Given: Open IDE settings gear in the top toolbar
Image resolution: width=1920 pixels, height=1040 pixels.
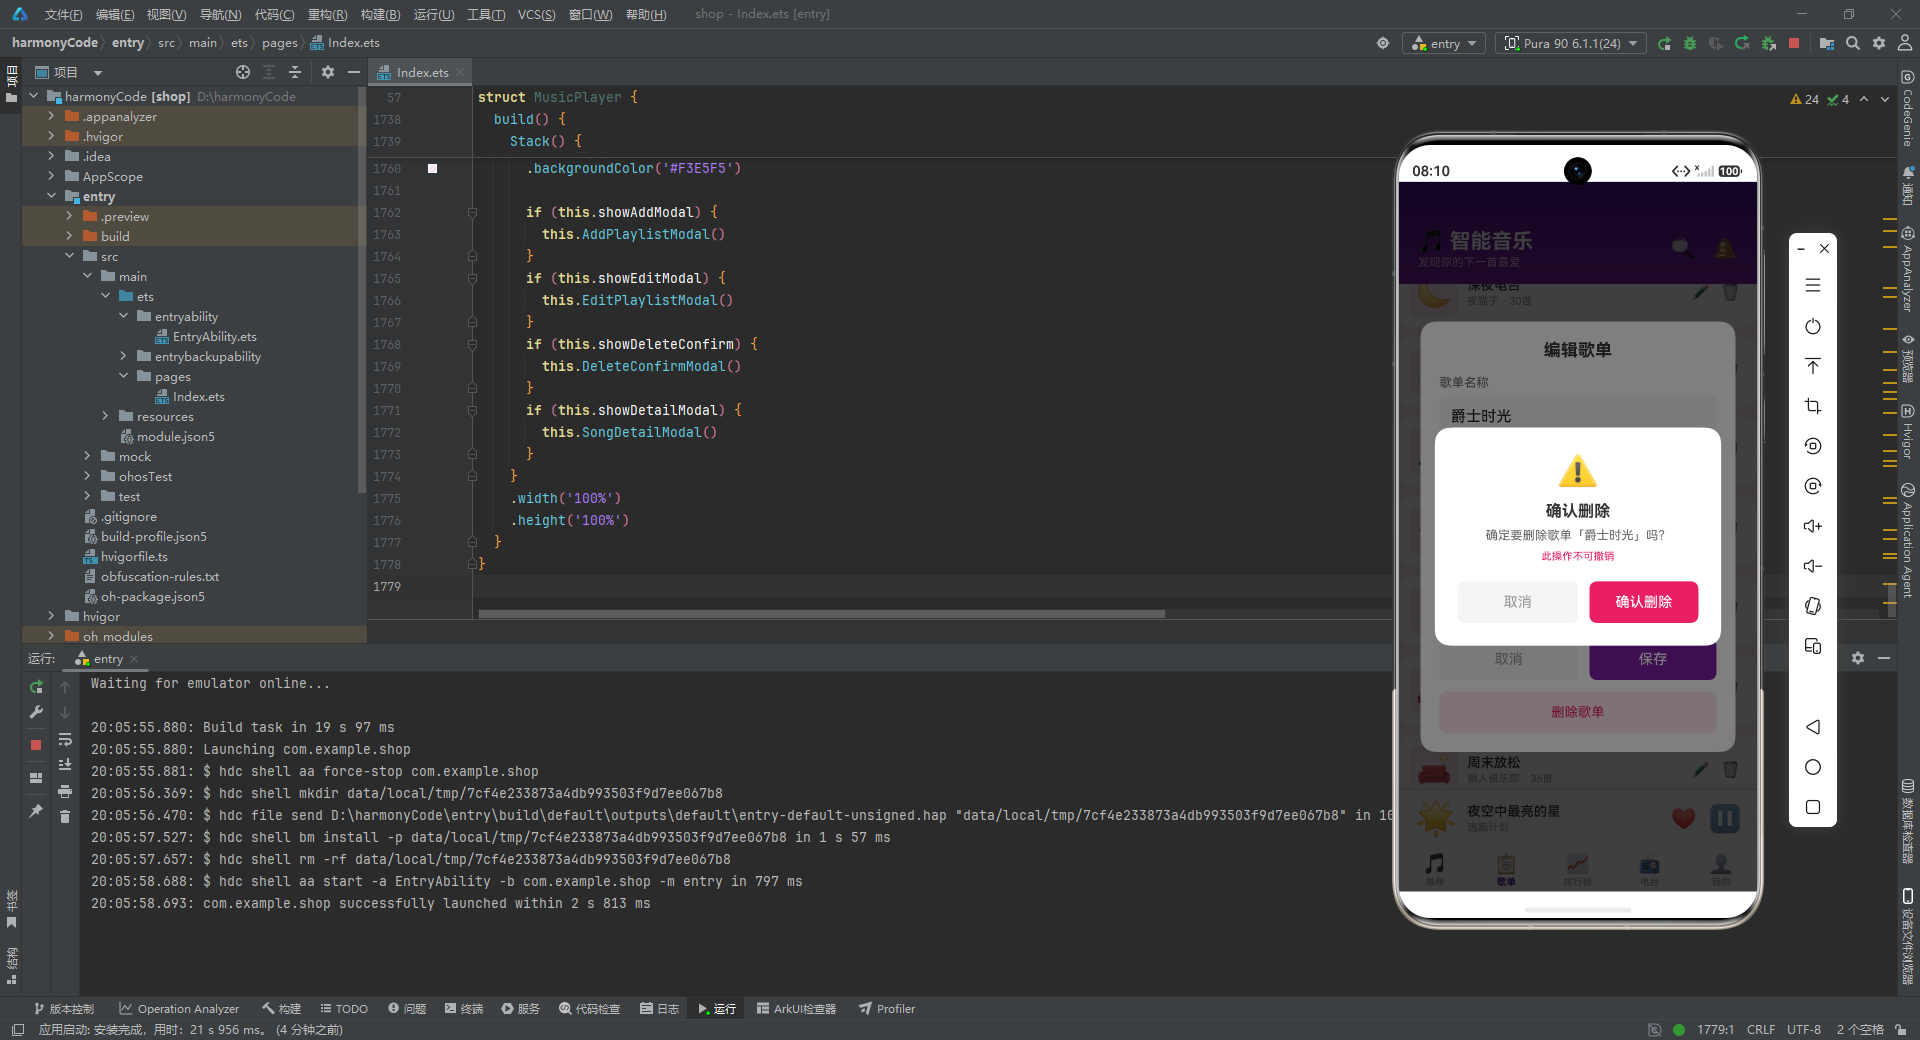Looking at the screenshot, I should point(1879,44).
